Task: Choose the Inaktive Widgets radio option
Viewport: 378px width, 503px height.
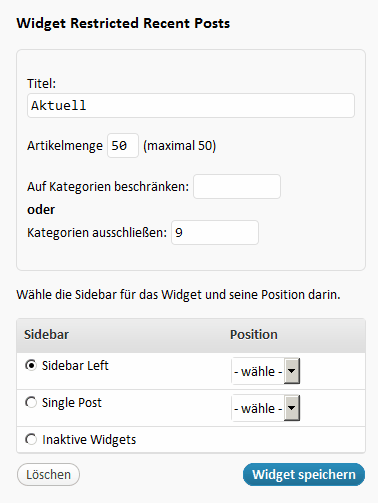Action: point(31,439)
